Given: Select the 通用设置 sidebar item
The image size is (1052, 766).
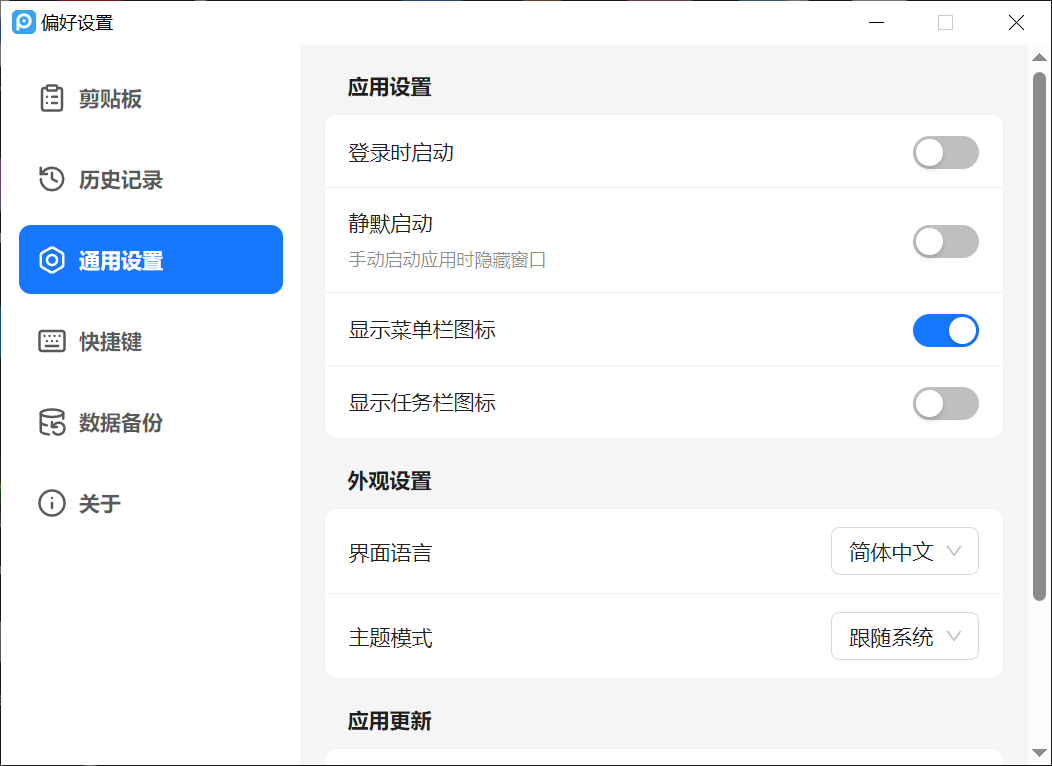Looking at the screenshot, I should pyautogui.click(x=151, y=260).
